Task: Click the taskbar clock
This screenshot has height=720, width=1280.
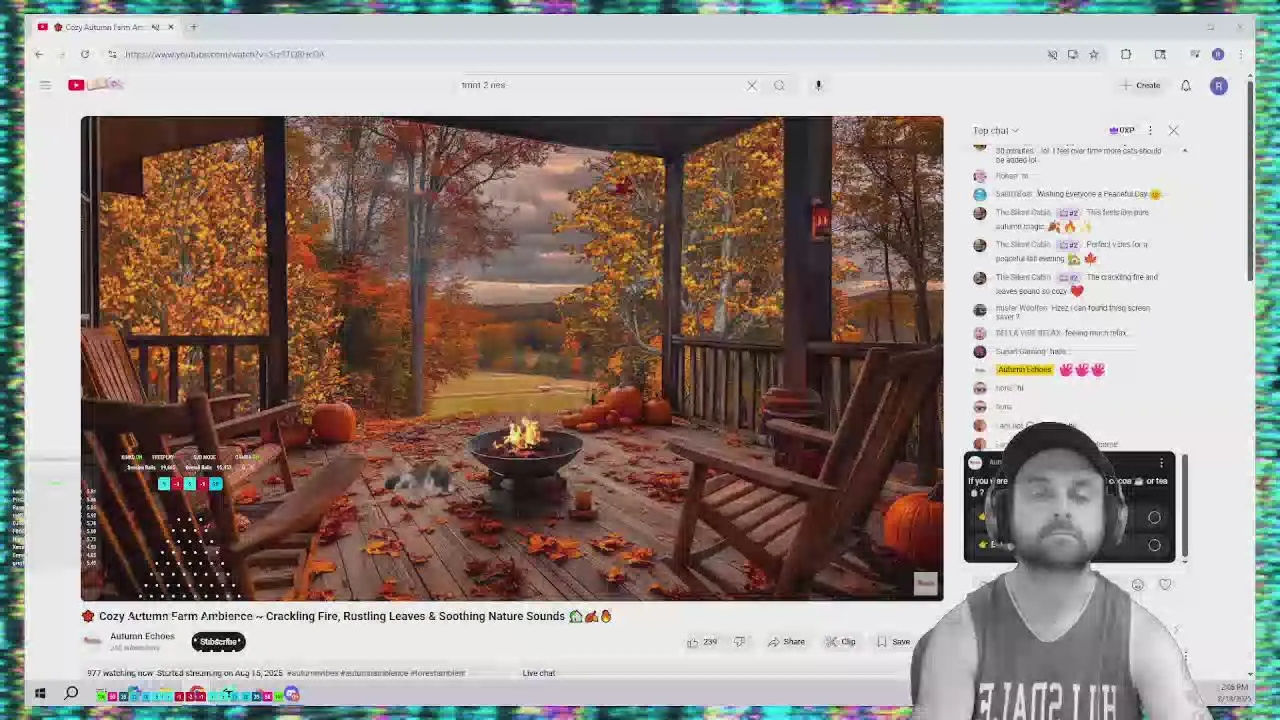Action: click(1233, 692)
